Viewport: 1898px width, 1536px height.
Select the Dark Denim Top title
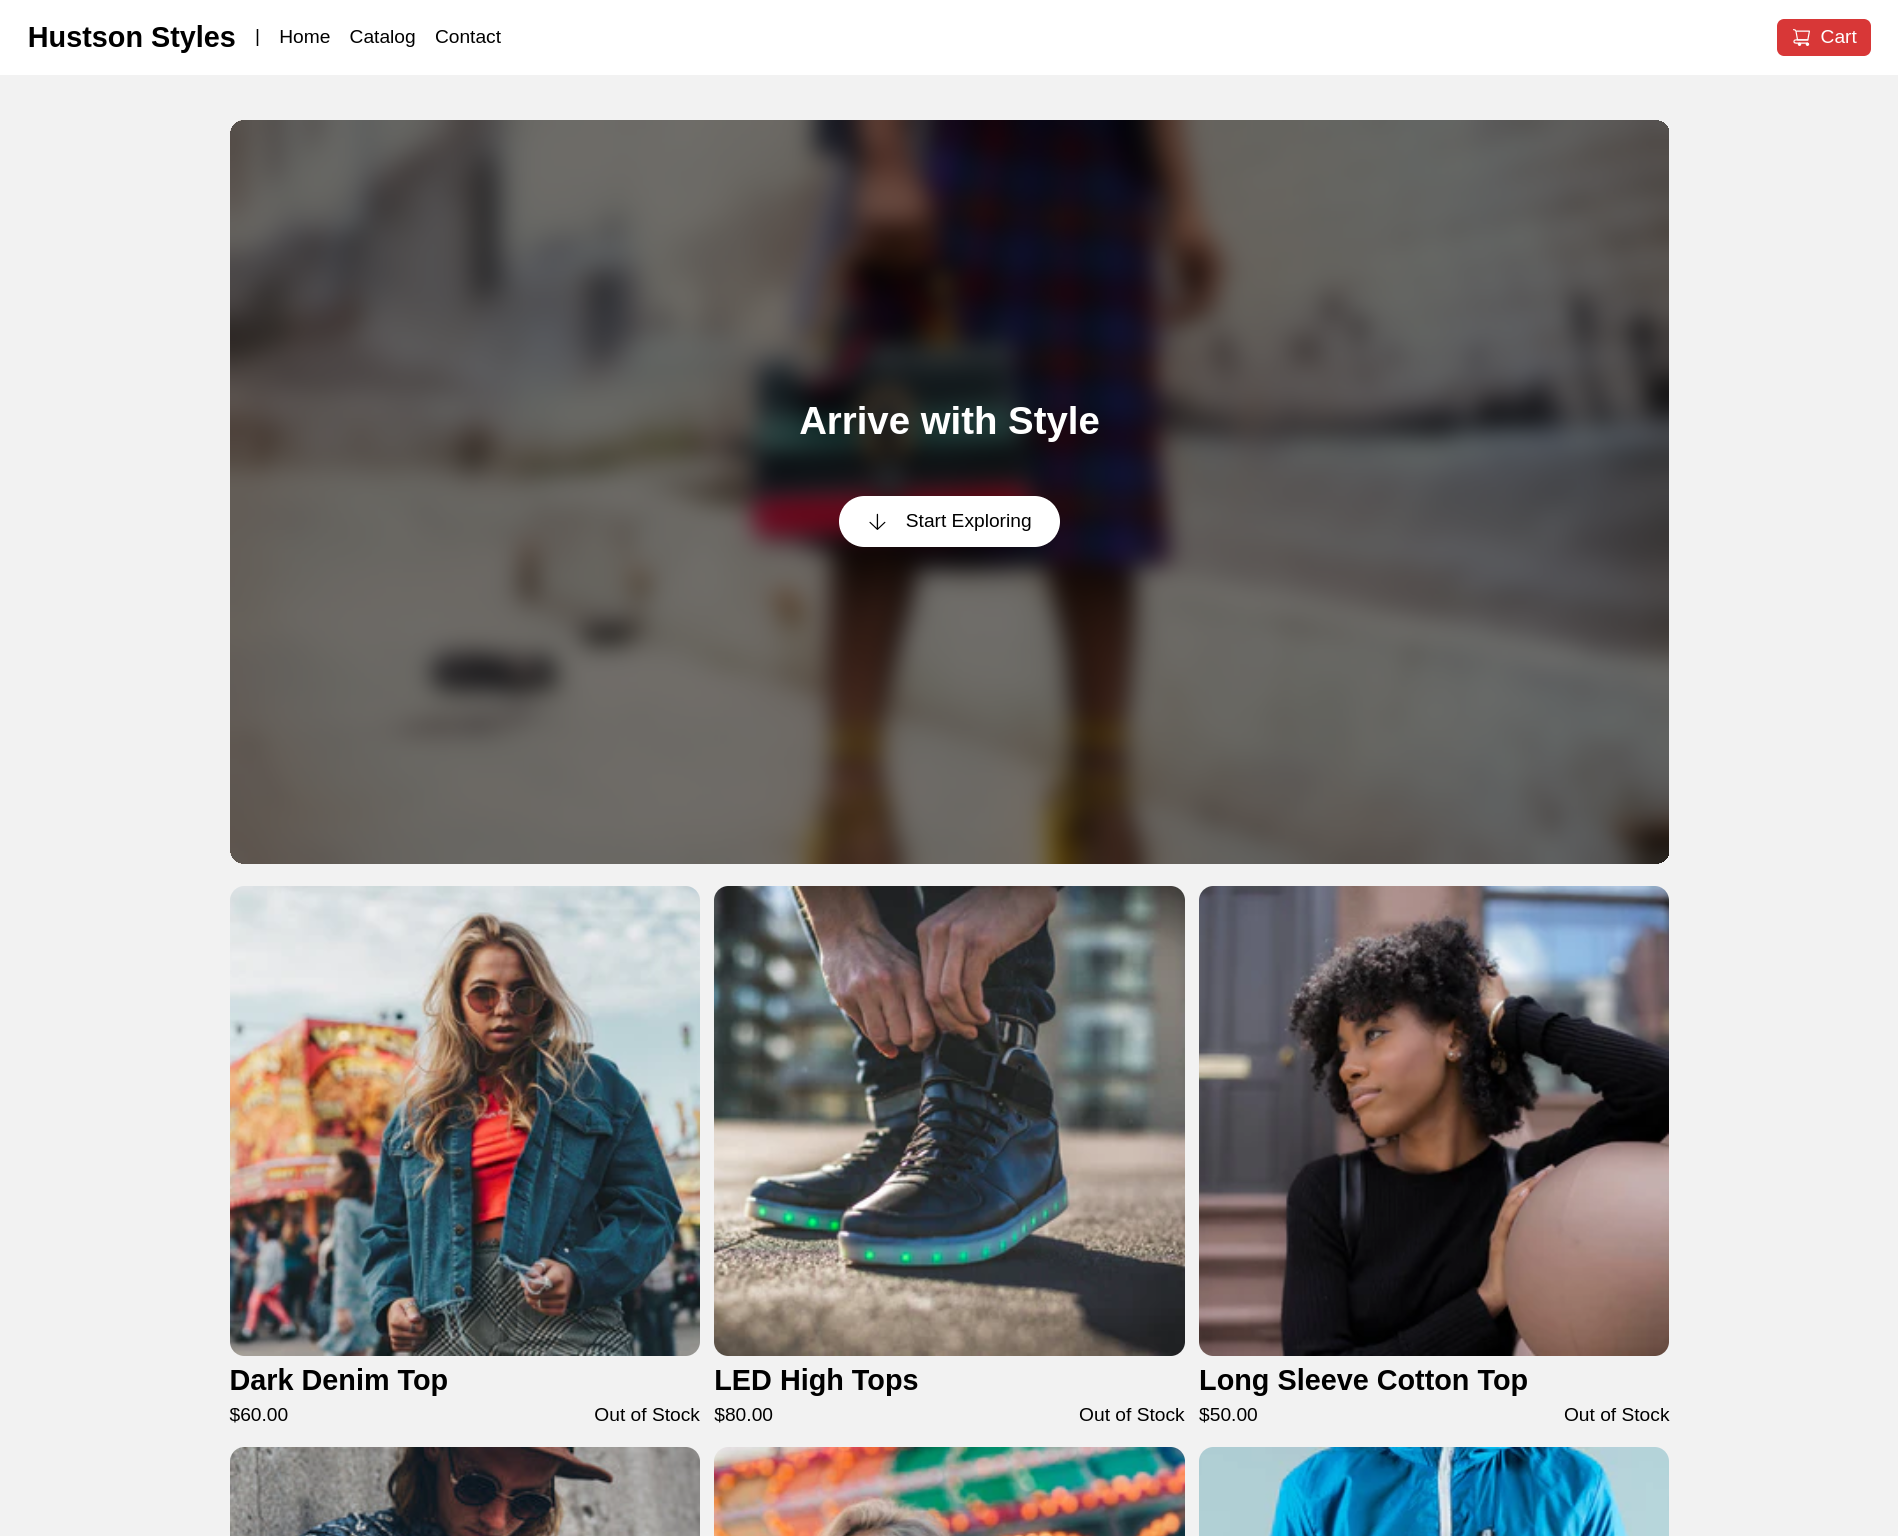click(x=338, y=1380)
